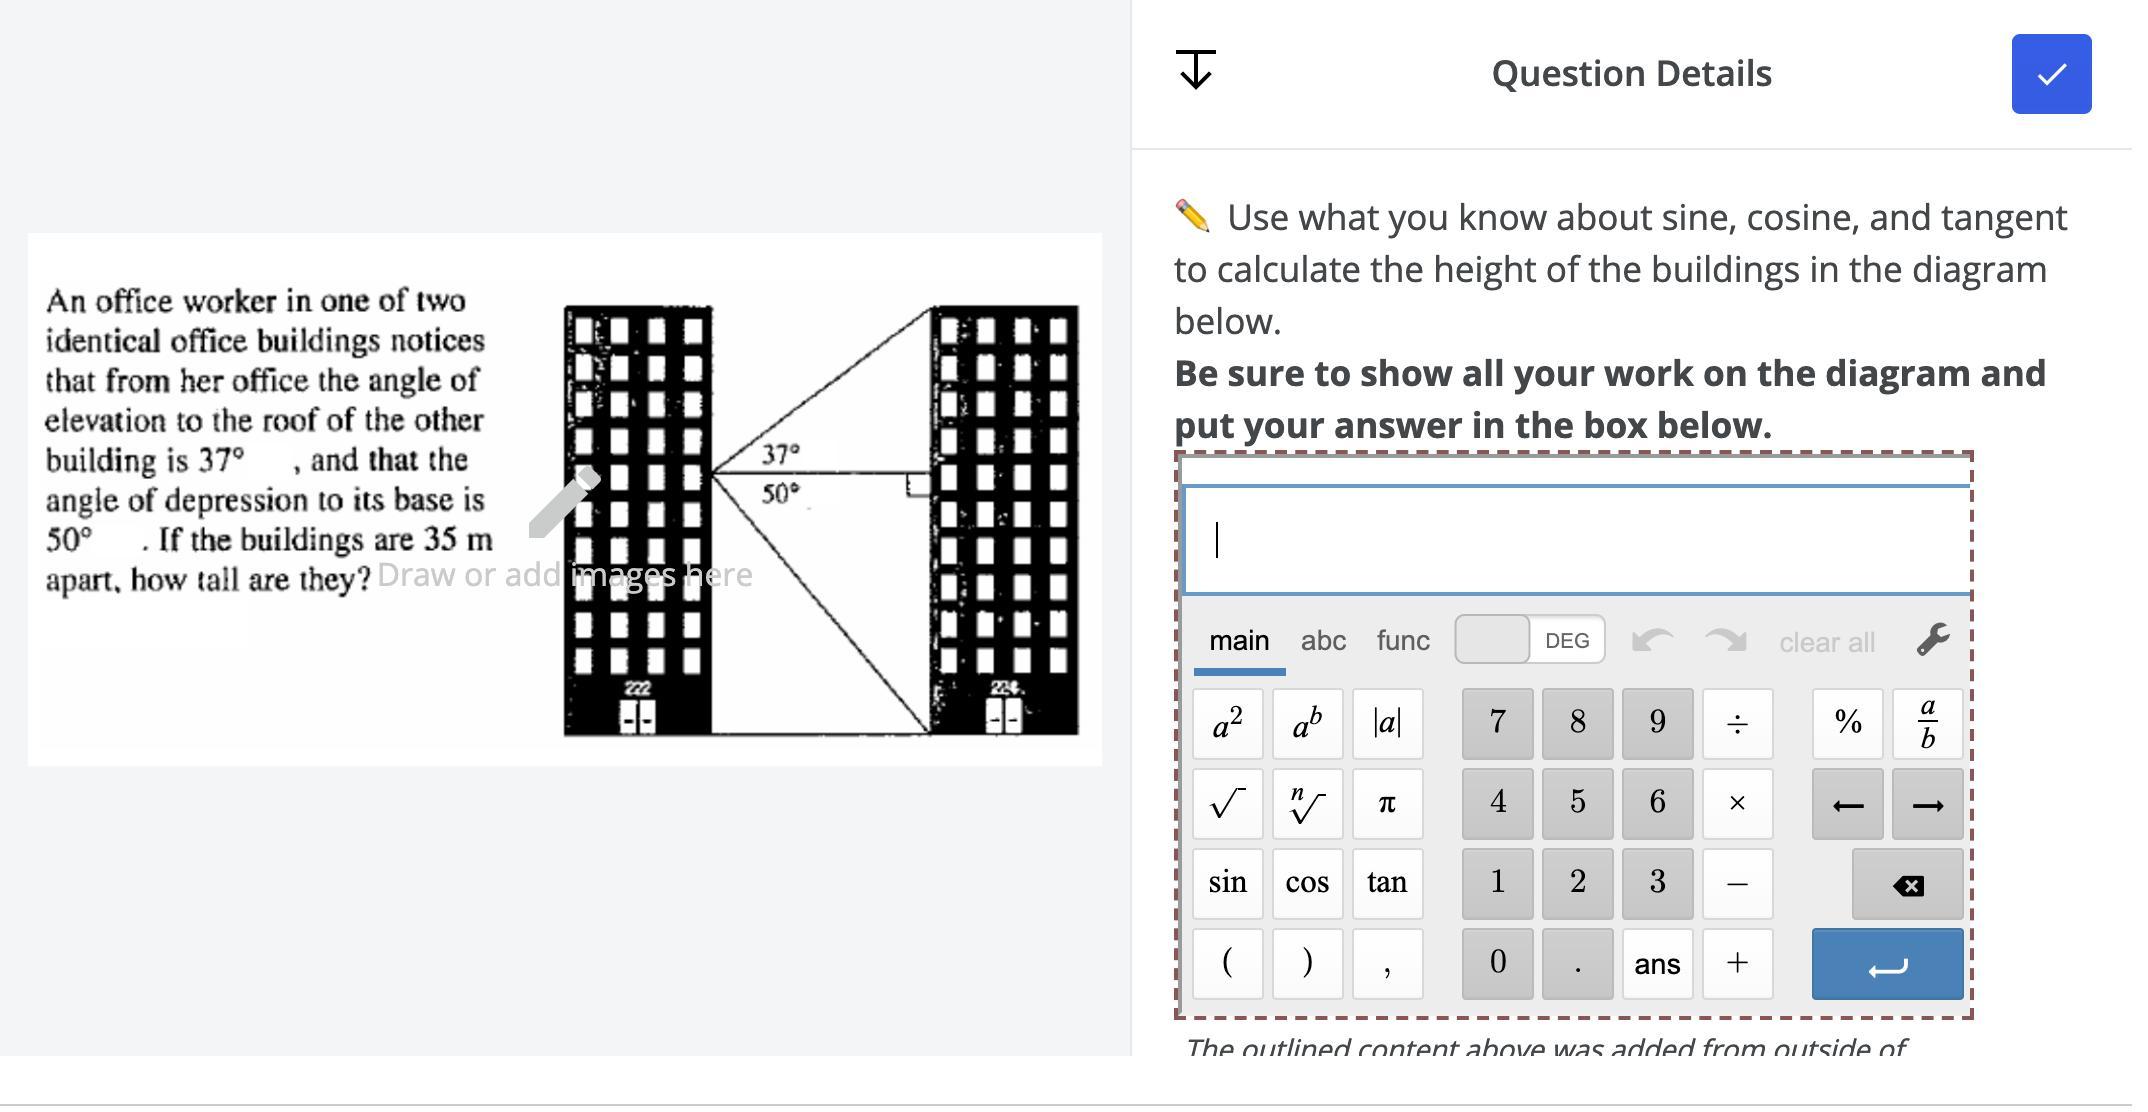Insert a square root symbol
Viewport: 2148px width, 1112px height.
(1227, 804)
